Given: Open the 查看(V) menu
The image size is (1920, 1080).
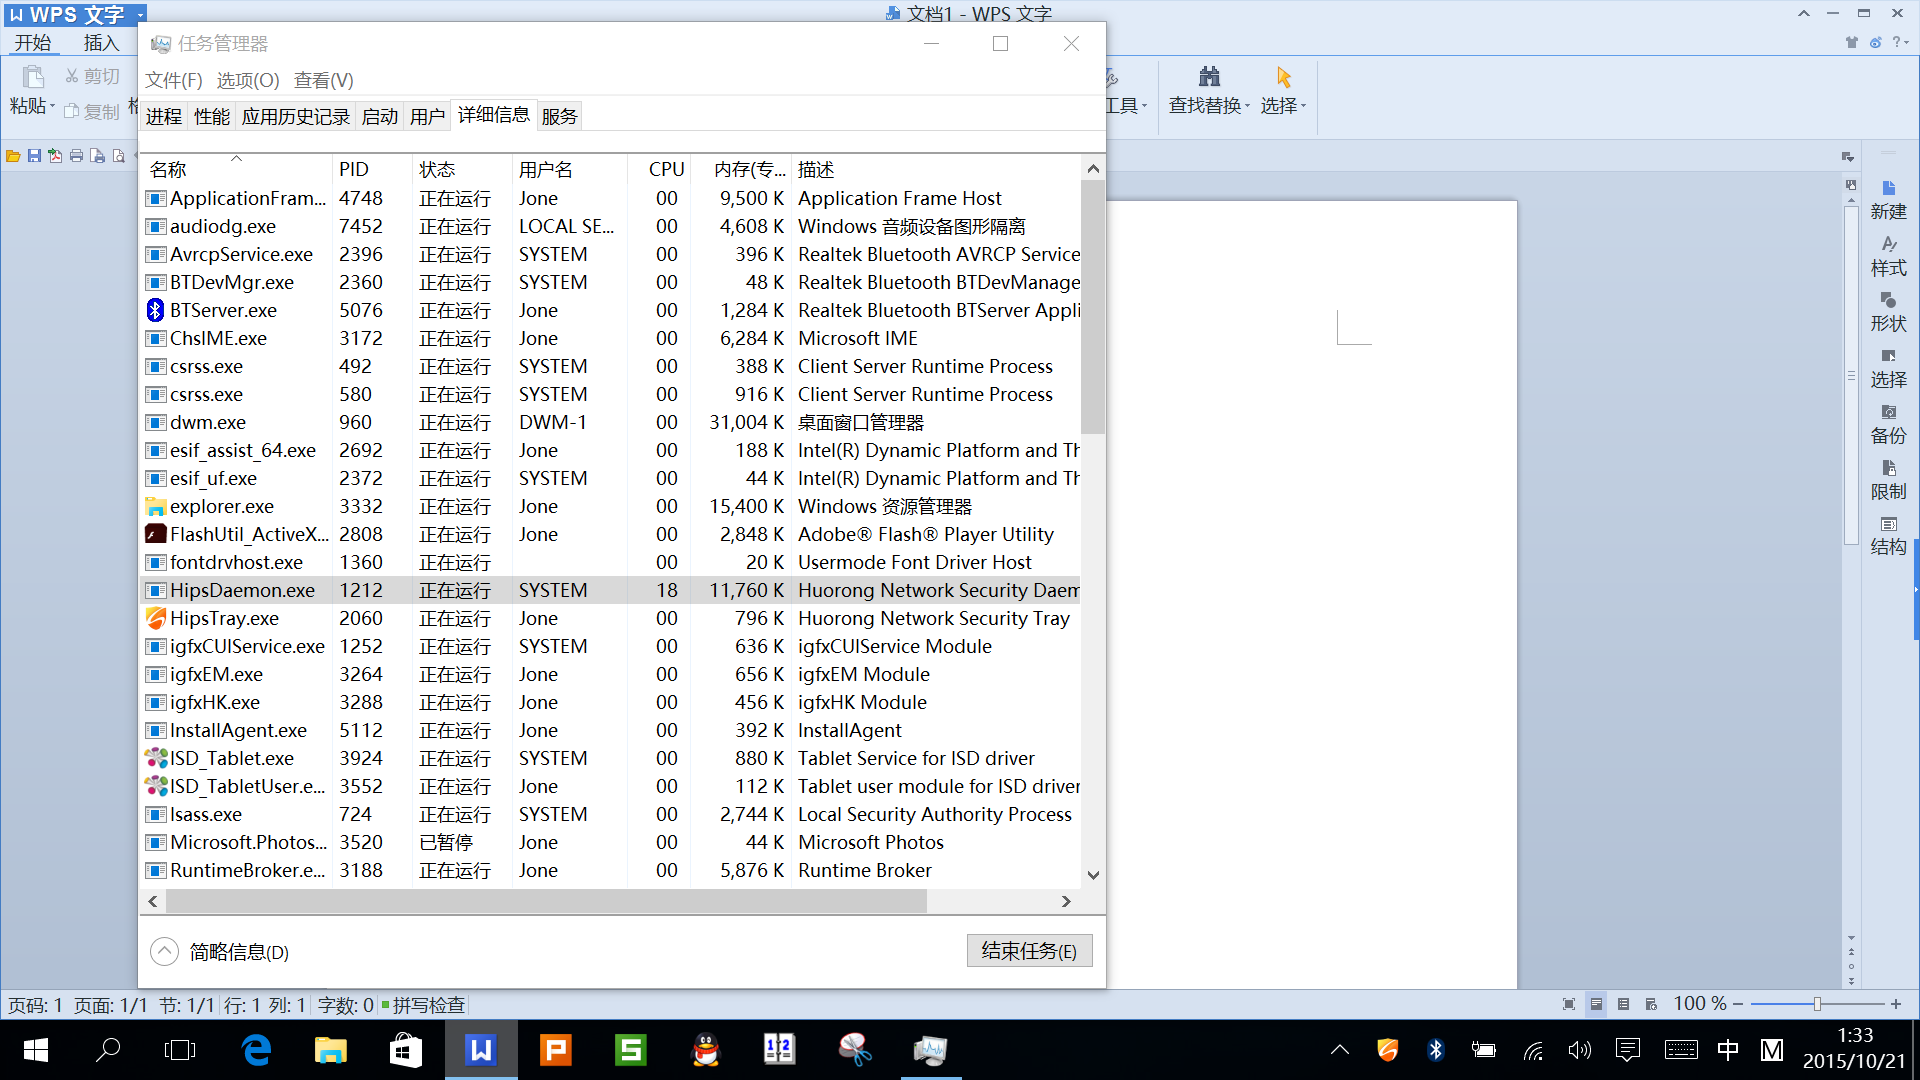Looking at the screenshot, I should 323,80.
